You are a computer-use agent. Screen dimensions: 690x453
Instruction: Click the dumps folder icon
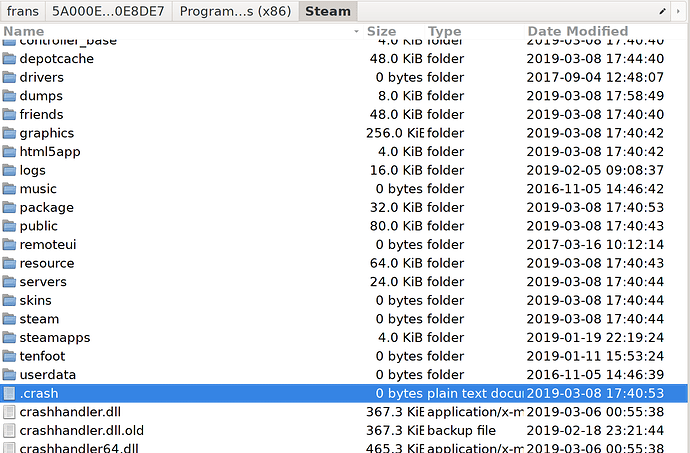9,96
